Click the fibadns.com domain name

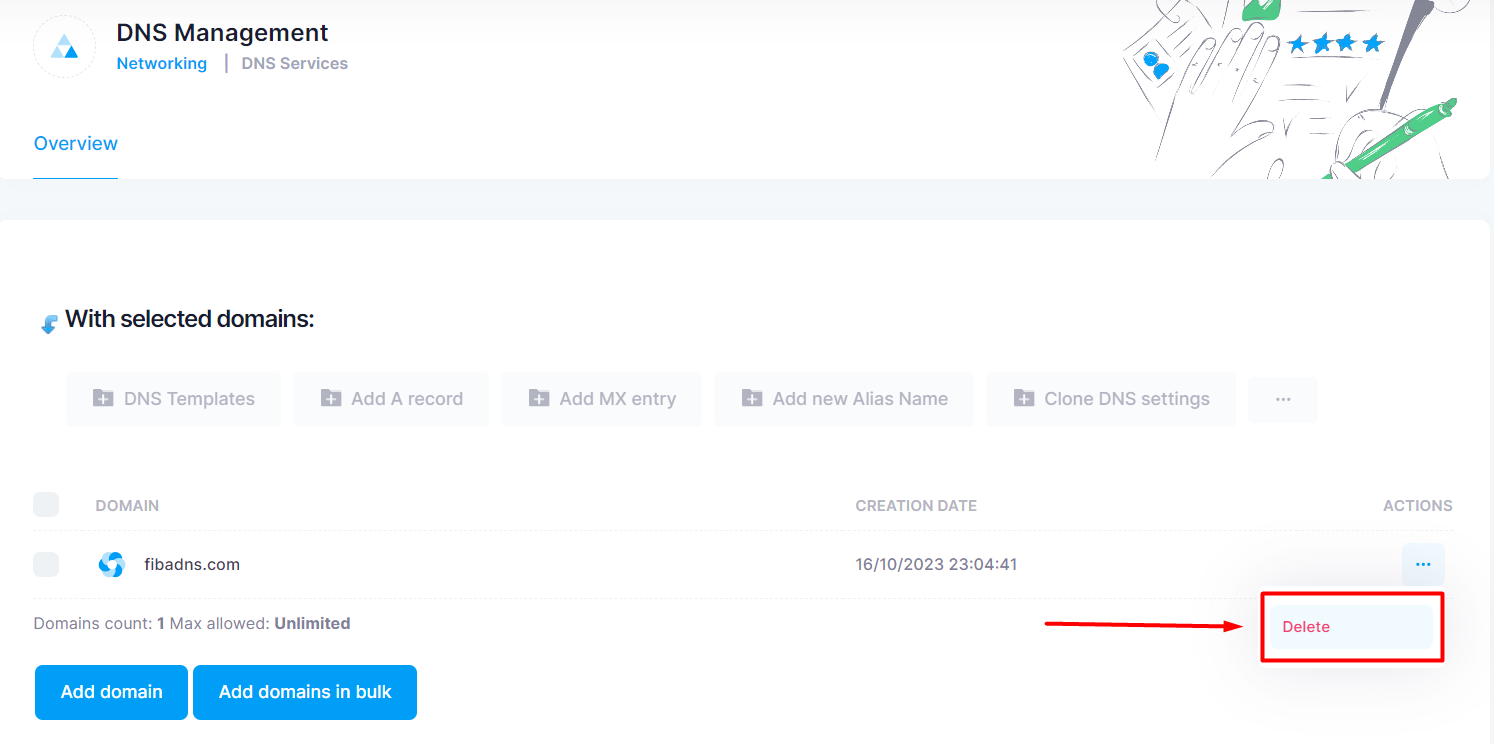192,565
